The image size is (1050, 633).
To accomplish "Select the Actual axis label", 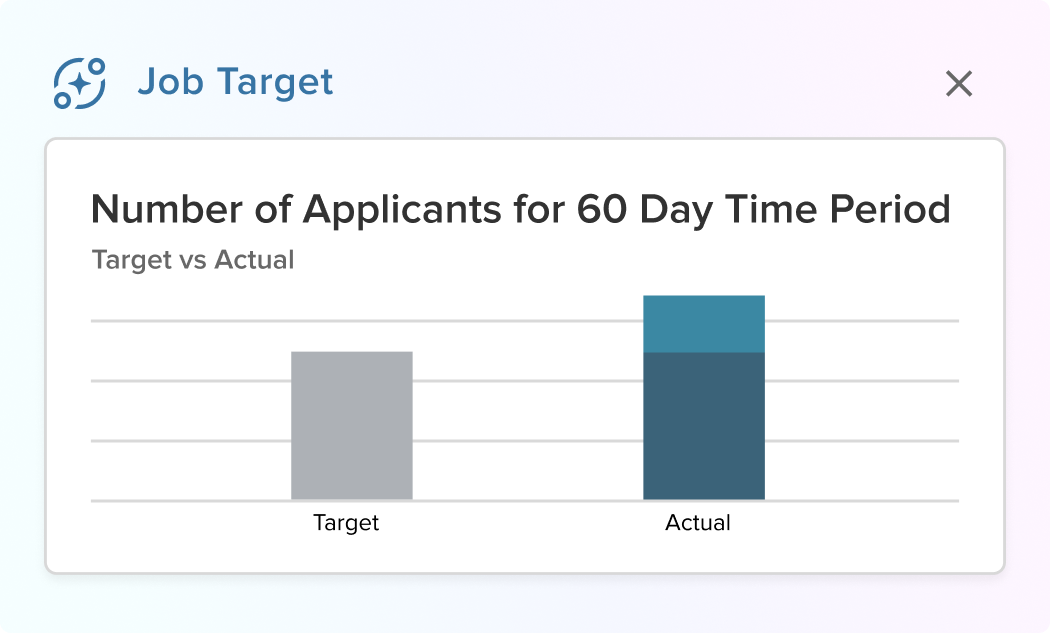I will tap(699, 522).
